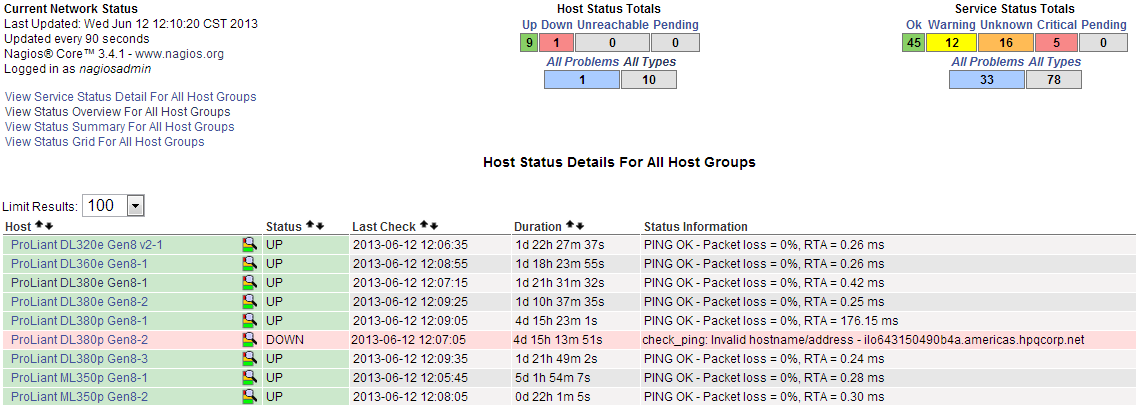The width and height of the screenshot is (1136, 405).
Task: Open service details icon for ProLiant ML350p Gen8-1
Action: (250, 377)
